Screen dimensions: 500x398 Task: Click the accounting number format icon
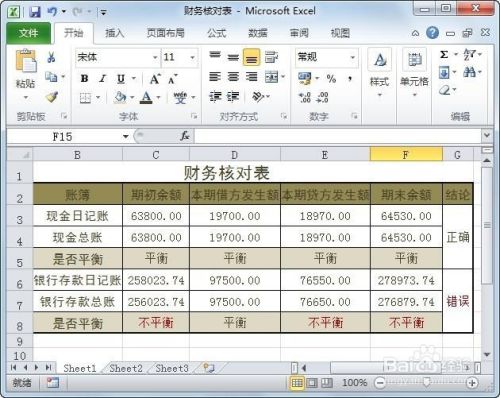pyautogui.click(x=305, y=79)
